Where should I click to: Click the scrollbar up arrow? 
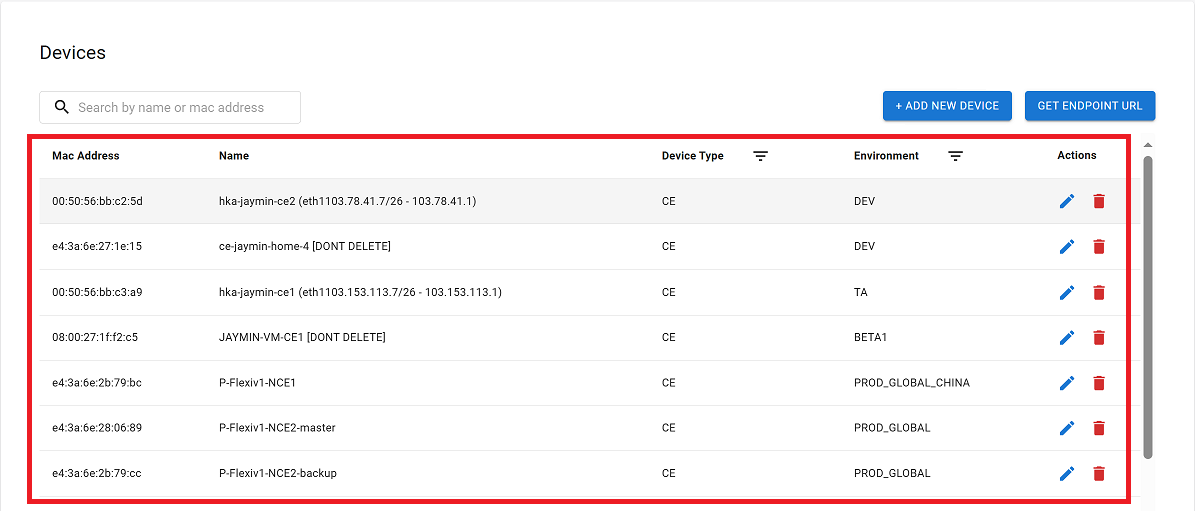pyautogui.click(x=1148, y=145)
